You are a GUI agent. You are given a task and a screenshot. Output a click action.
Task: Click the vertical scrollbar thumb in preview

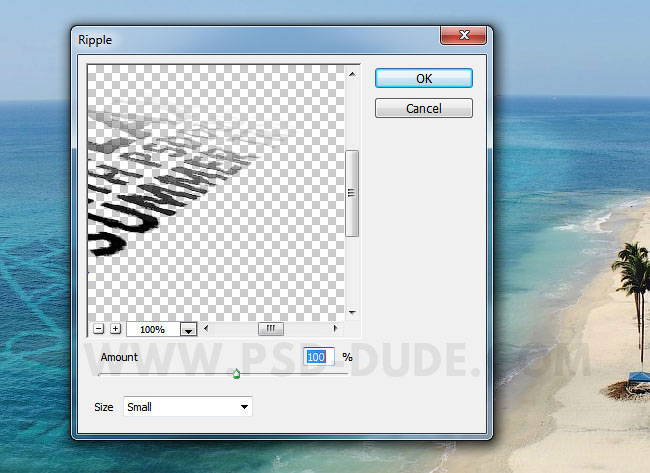pos(351,194)
